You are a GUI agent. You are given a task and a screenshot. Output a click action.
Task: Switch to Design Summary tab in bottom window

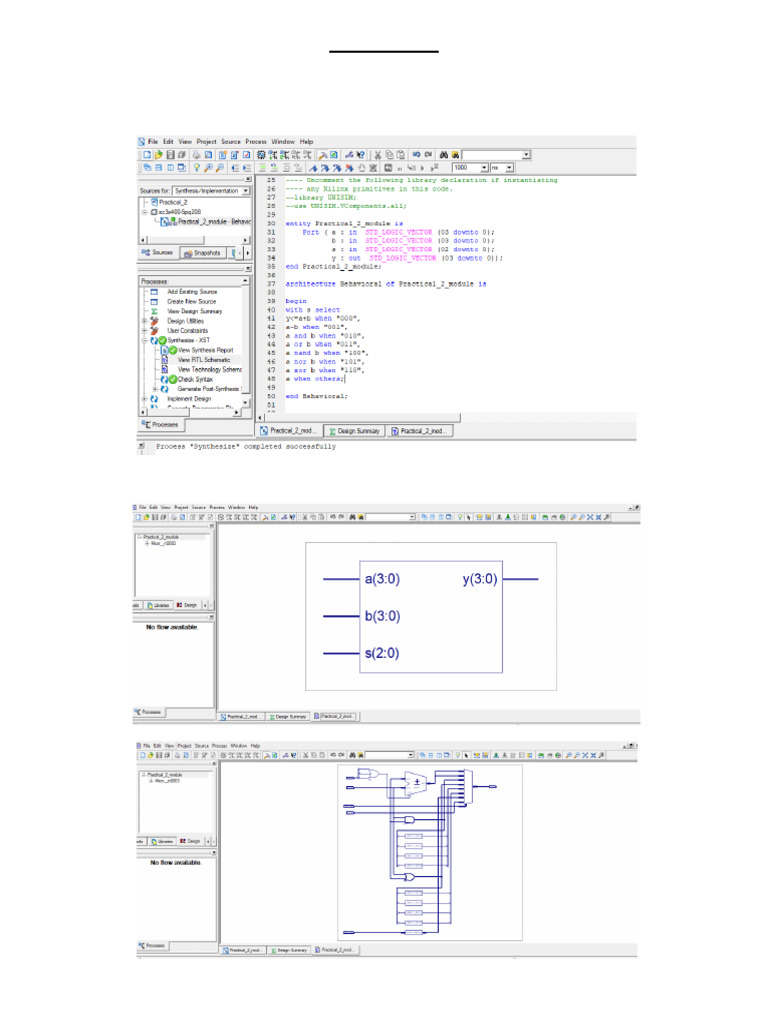289,950
